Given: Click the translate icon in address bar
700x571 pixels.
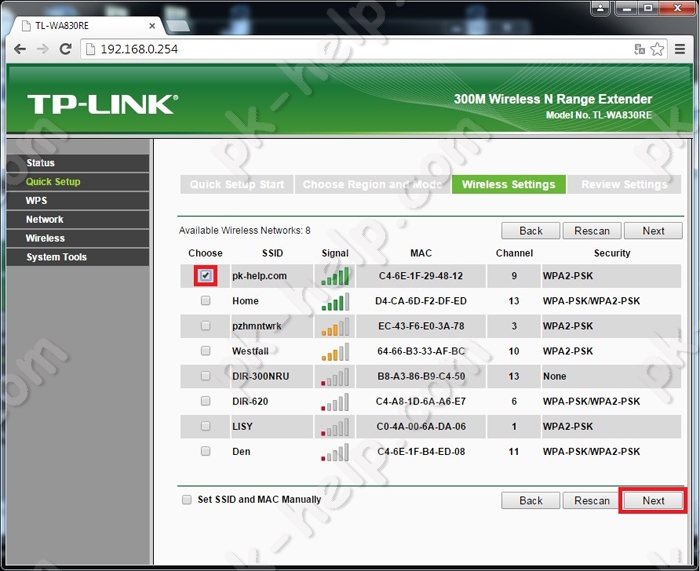Looking at the screenshot, I should pyautogui.click(x=639, y=49).
